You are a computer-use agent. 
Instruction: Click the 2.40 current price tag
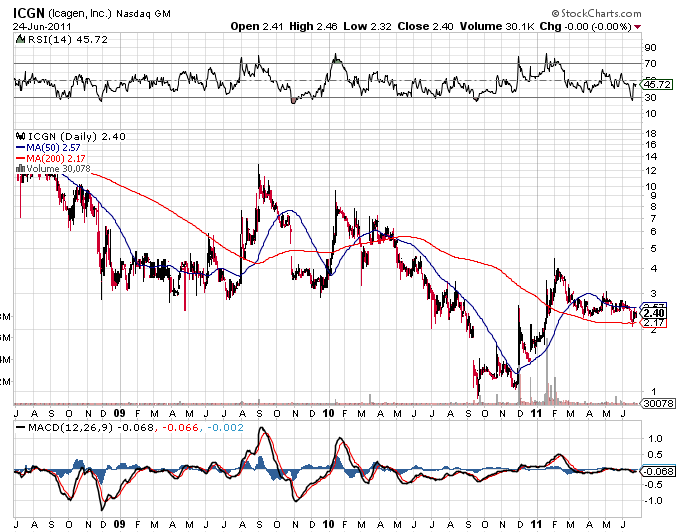pyautogui.click(x=655, y=312)
